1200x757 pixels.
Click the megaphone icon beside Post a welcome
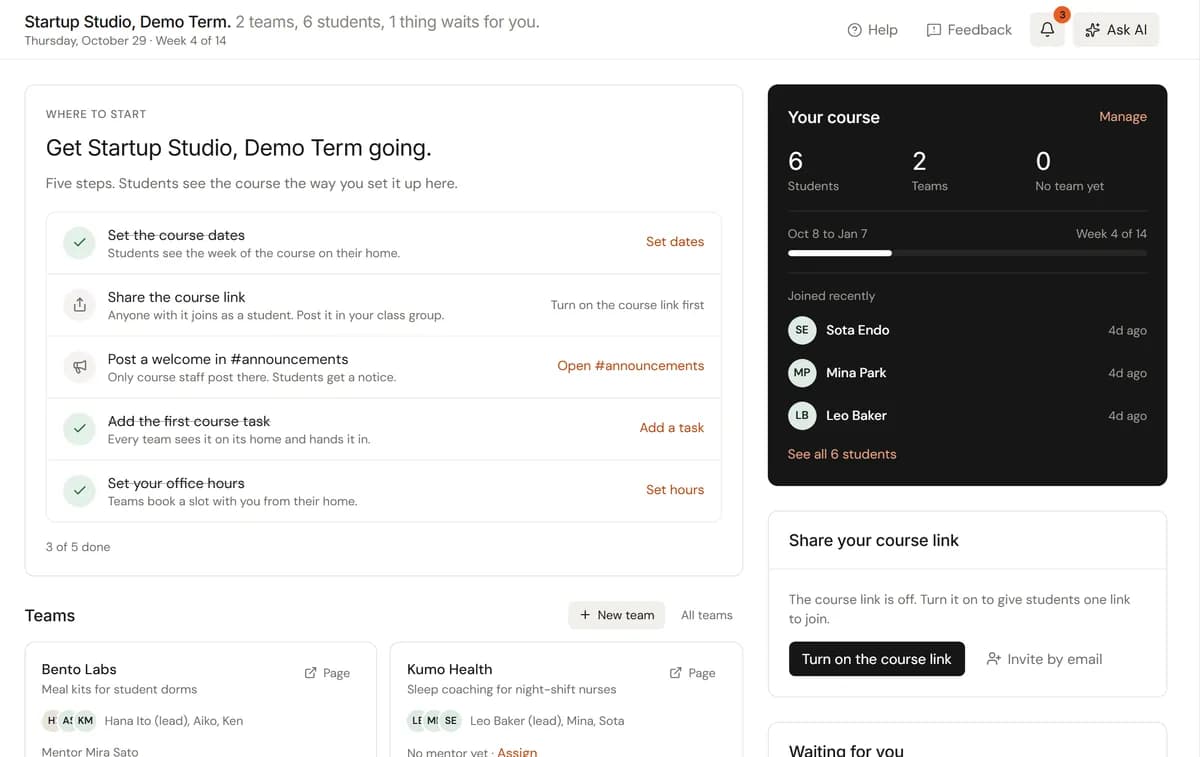pos(79,367)
